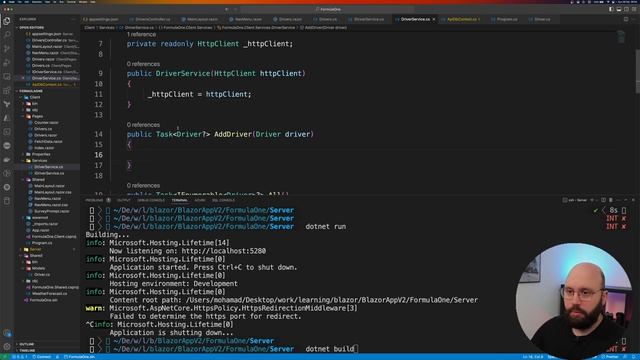Open the Problems panel tab

pyautogui.click(x=95, y=200)
